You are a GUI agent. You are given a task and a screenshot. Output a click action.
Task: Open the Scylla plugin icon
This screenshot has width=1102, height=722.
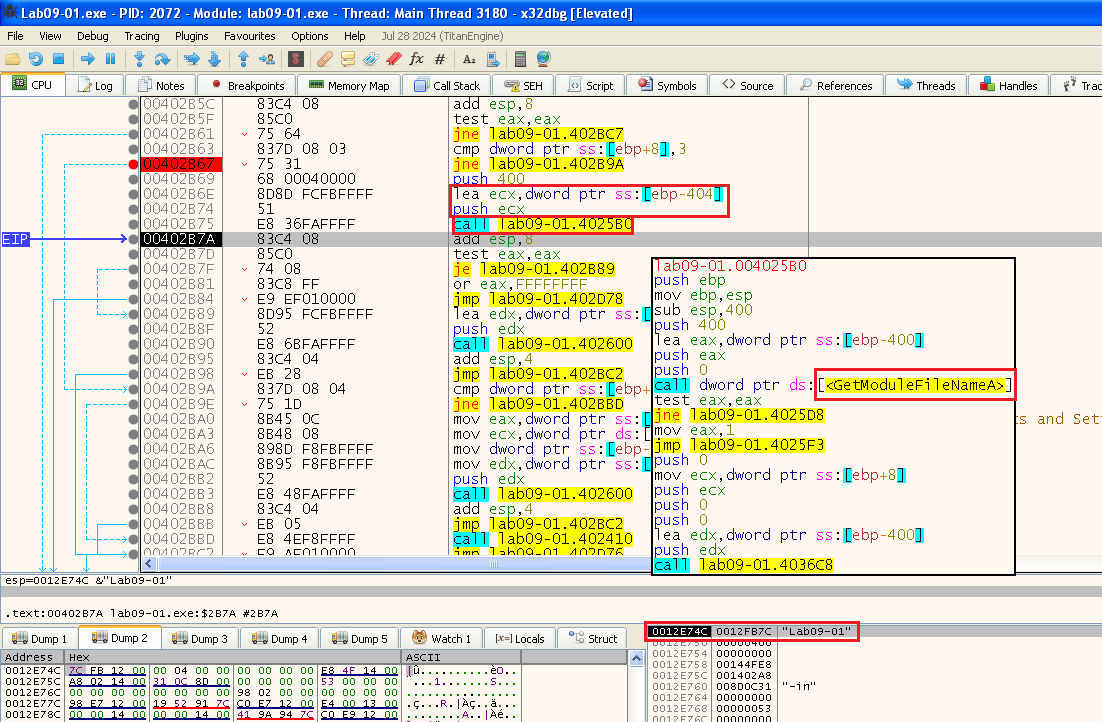295,59
